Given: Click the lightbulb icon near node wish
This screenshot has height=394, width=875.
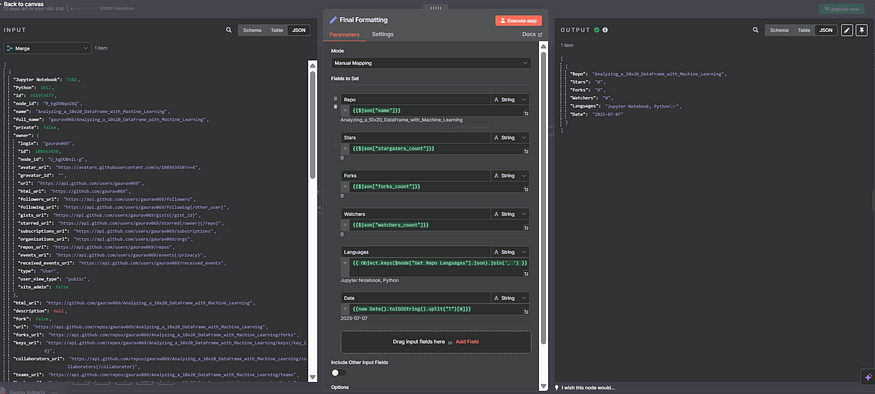Looking at the screenshot, I should pos(556,388).
